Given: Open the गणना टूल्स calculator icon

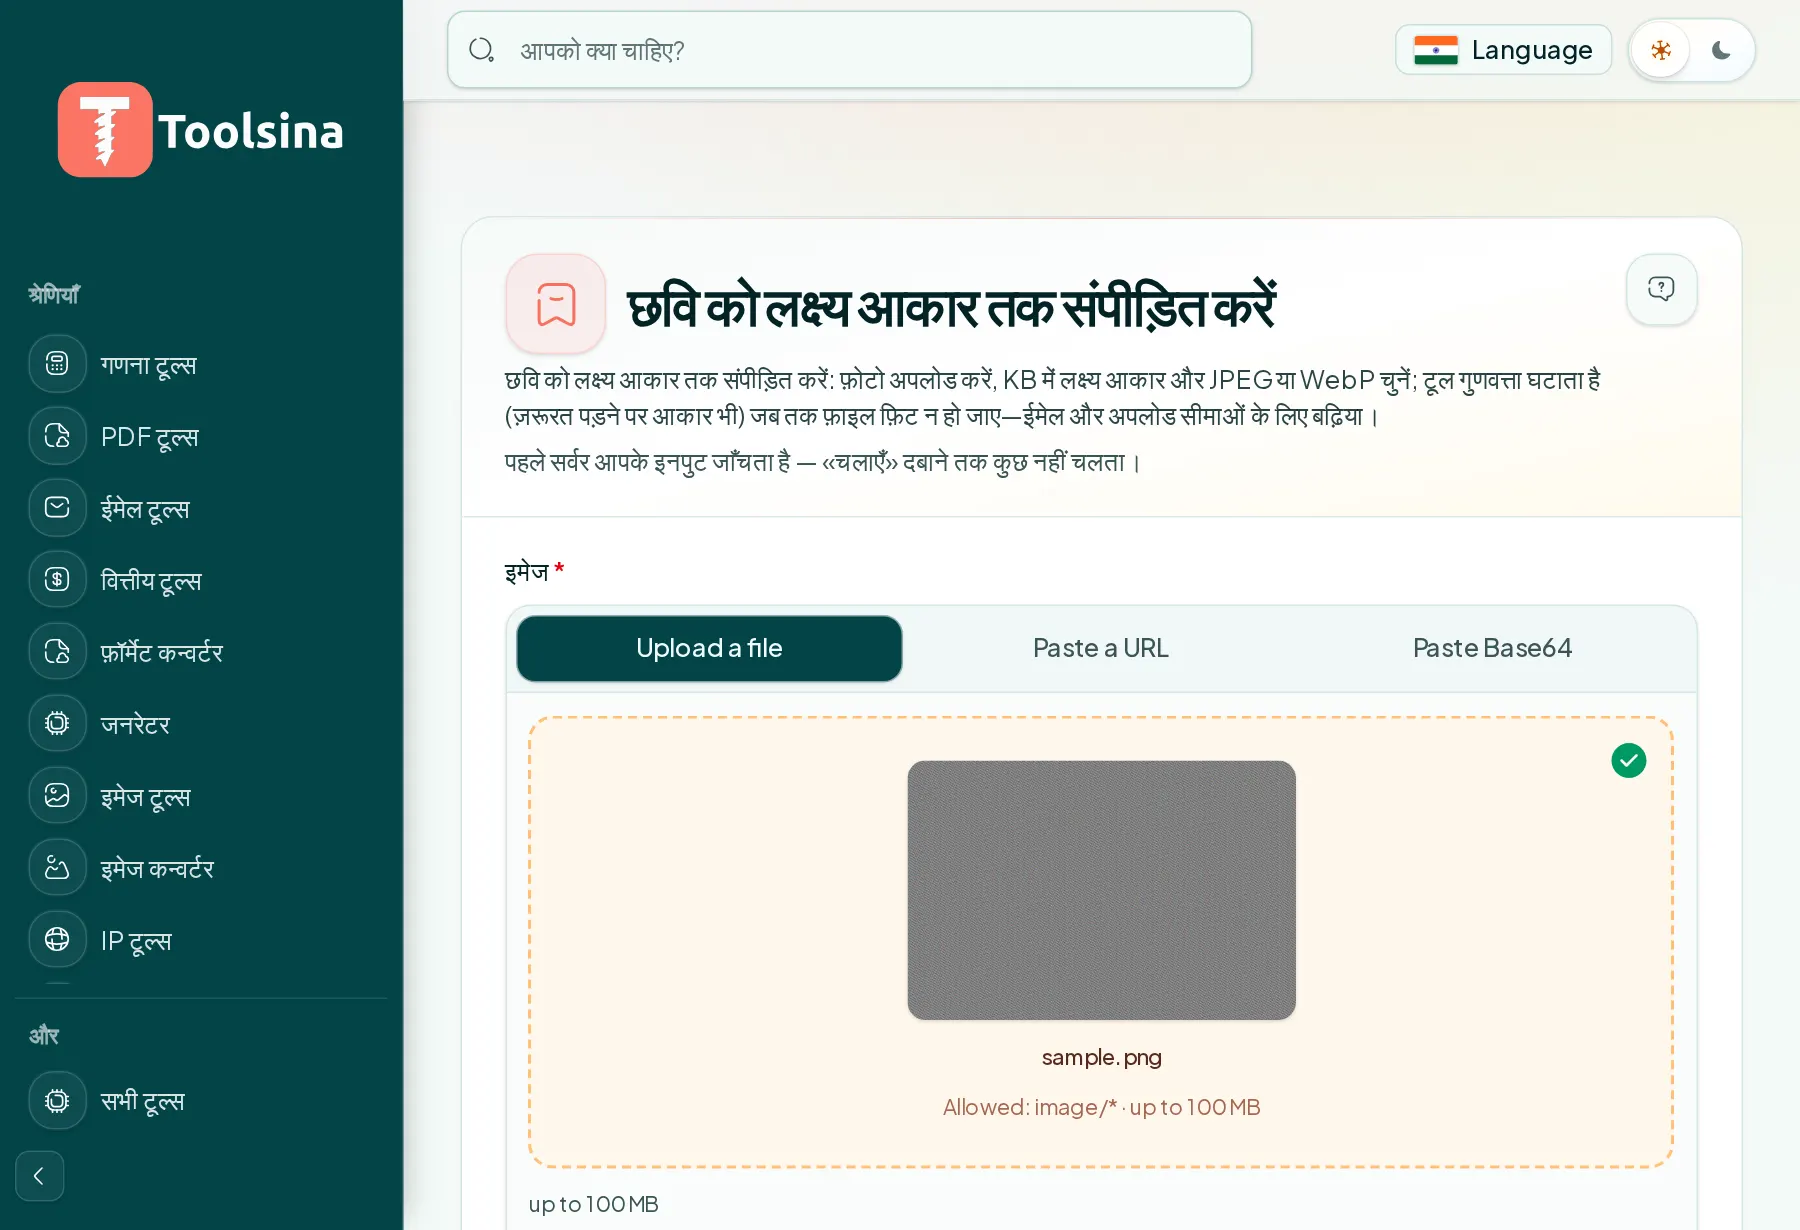Looking at the screenshot, I should point(57,364).
